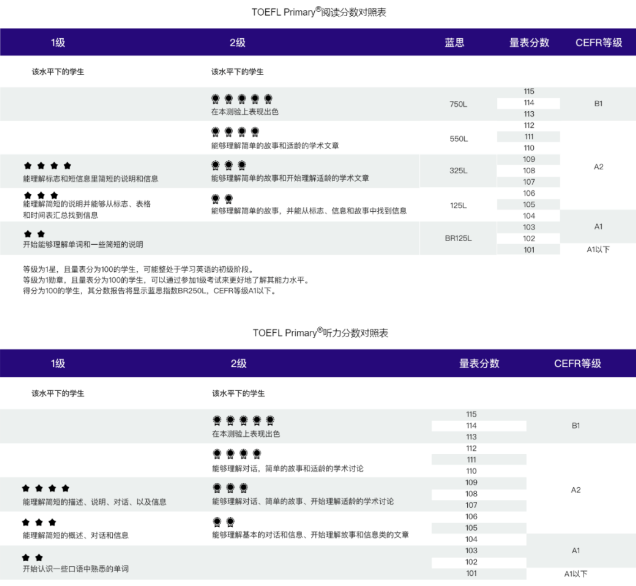
Task: Select the 1级 header in the reading table
Action: (x=58, y=43)
